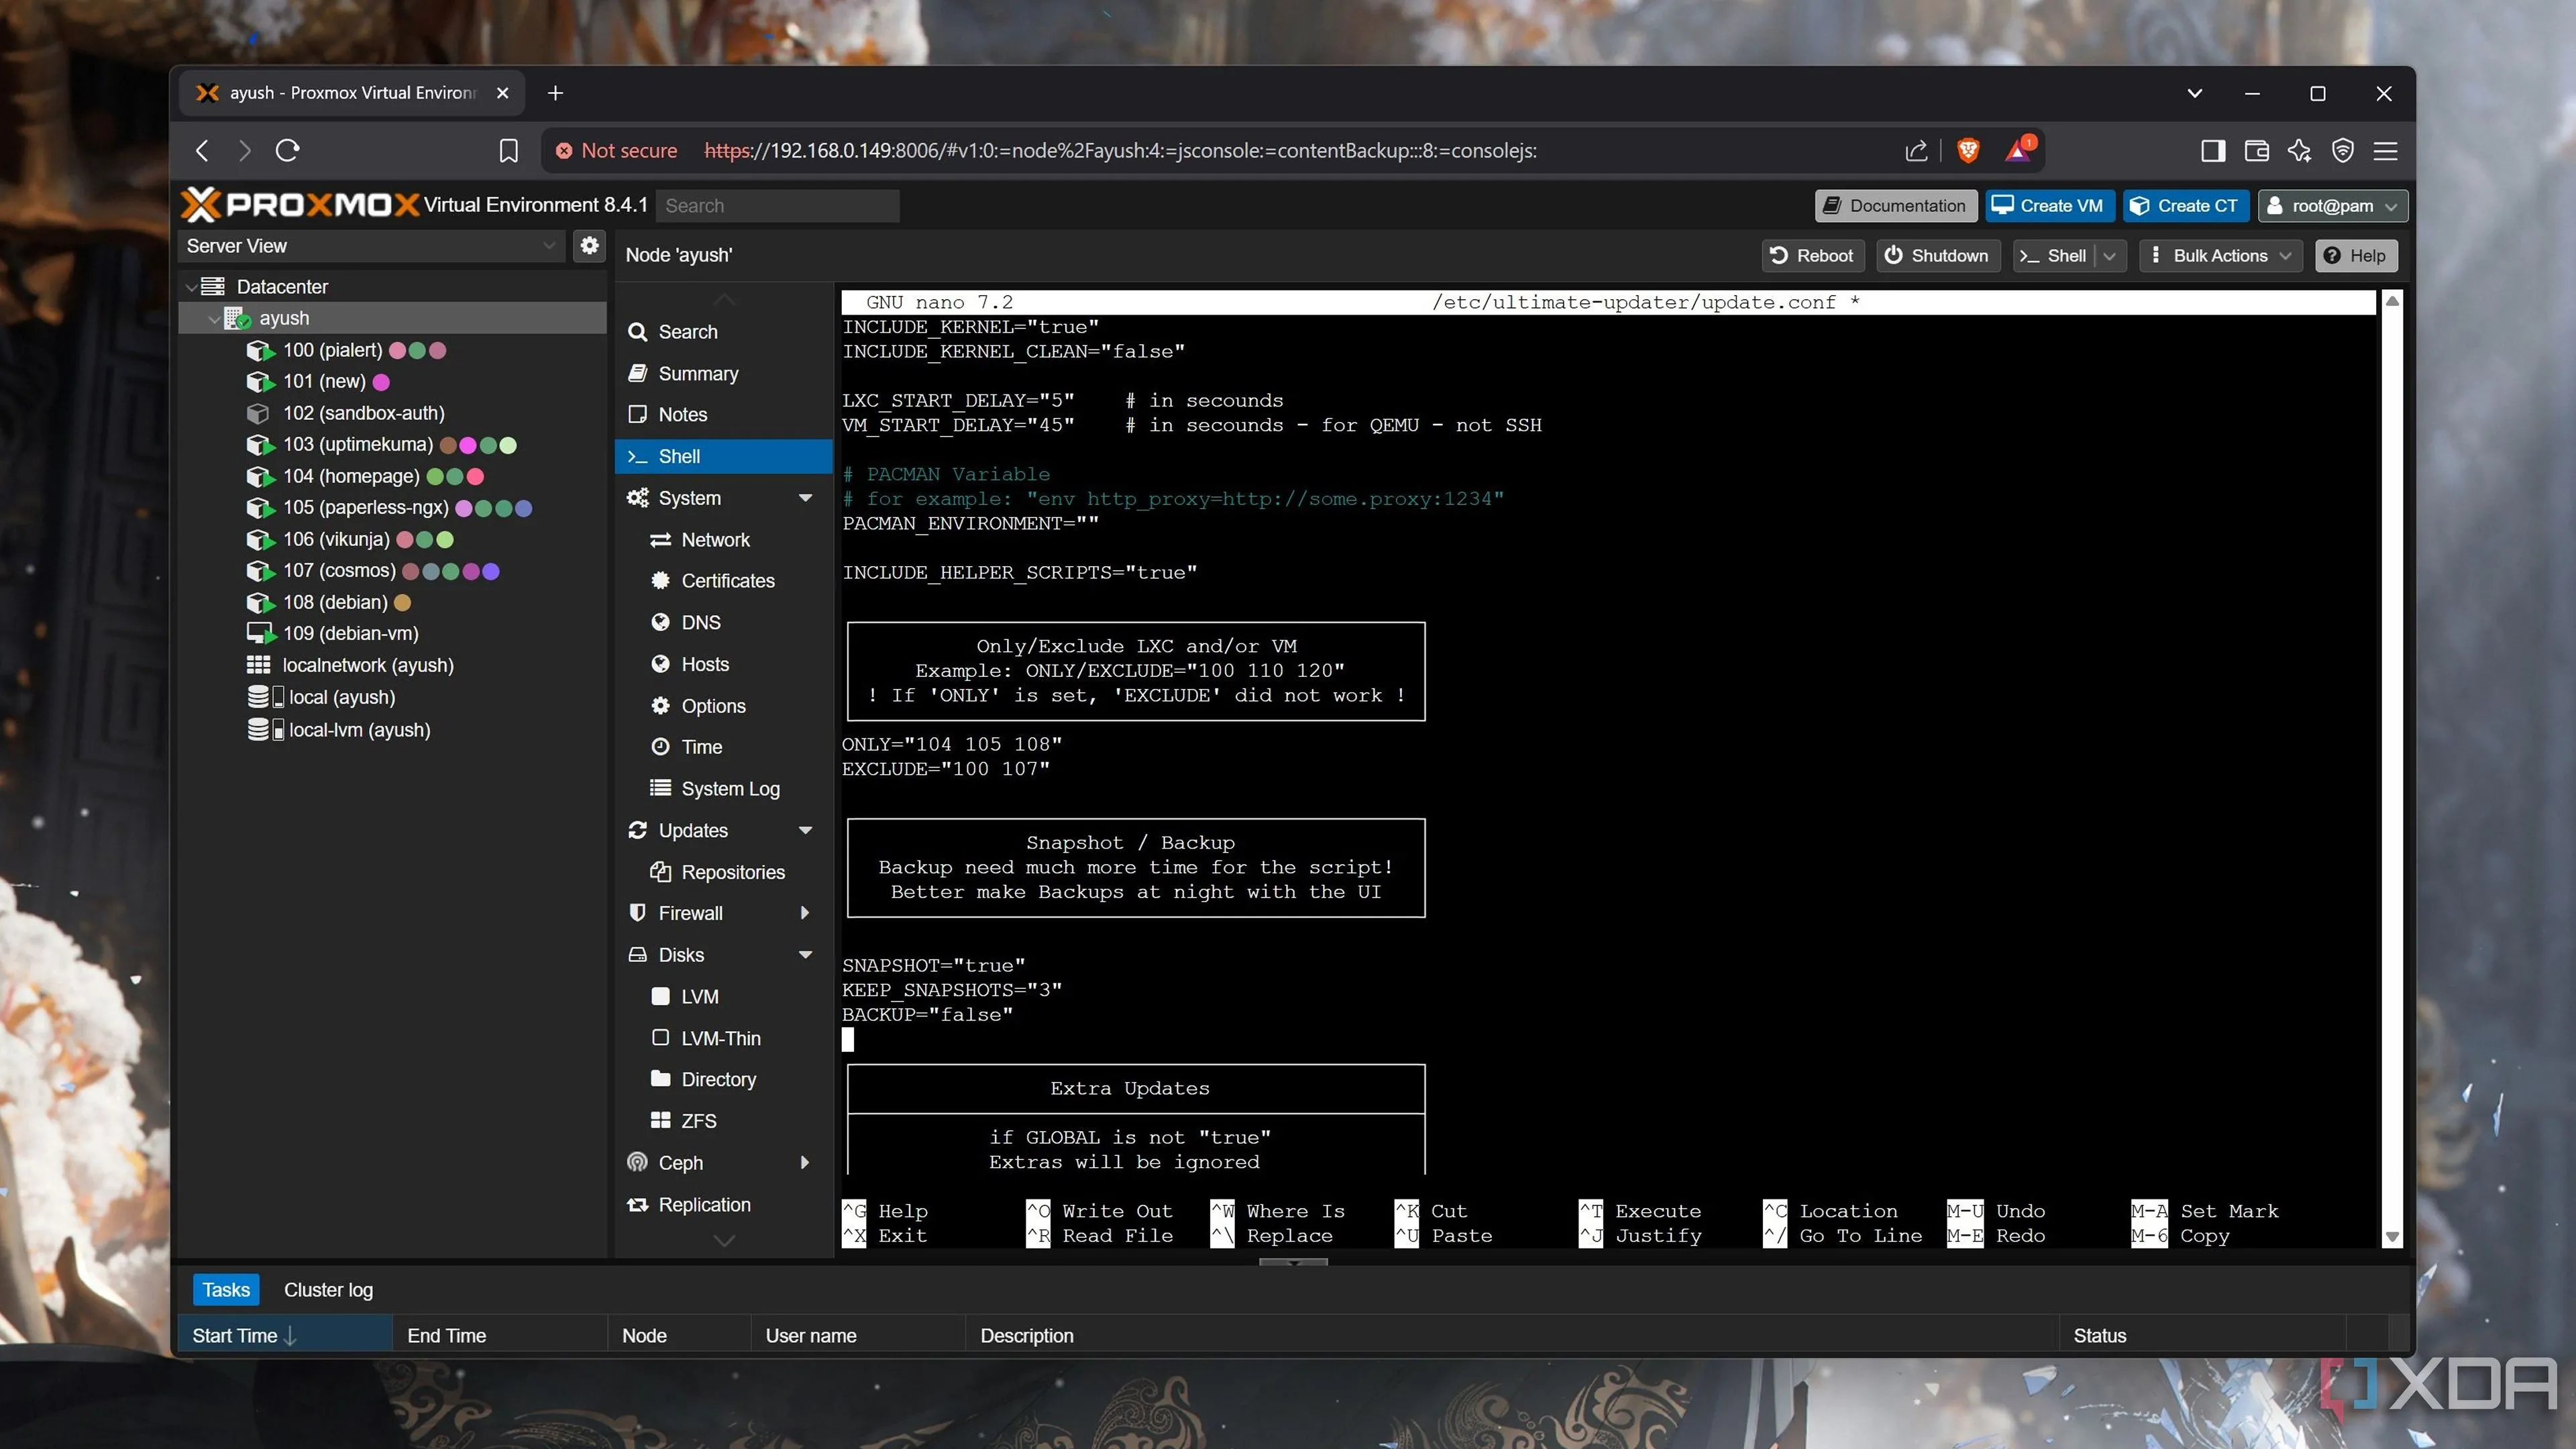
Task: Bookmark this page icon
Action: [x=509, y=151]
